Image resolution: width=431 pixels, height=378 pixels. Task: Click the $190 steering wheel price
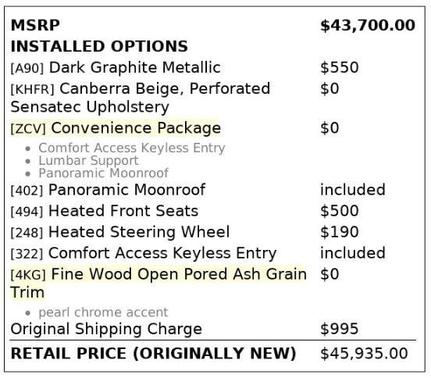click(339, 232)
